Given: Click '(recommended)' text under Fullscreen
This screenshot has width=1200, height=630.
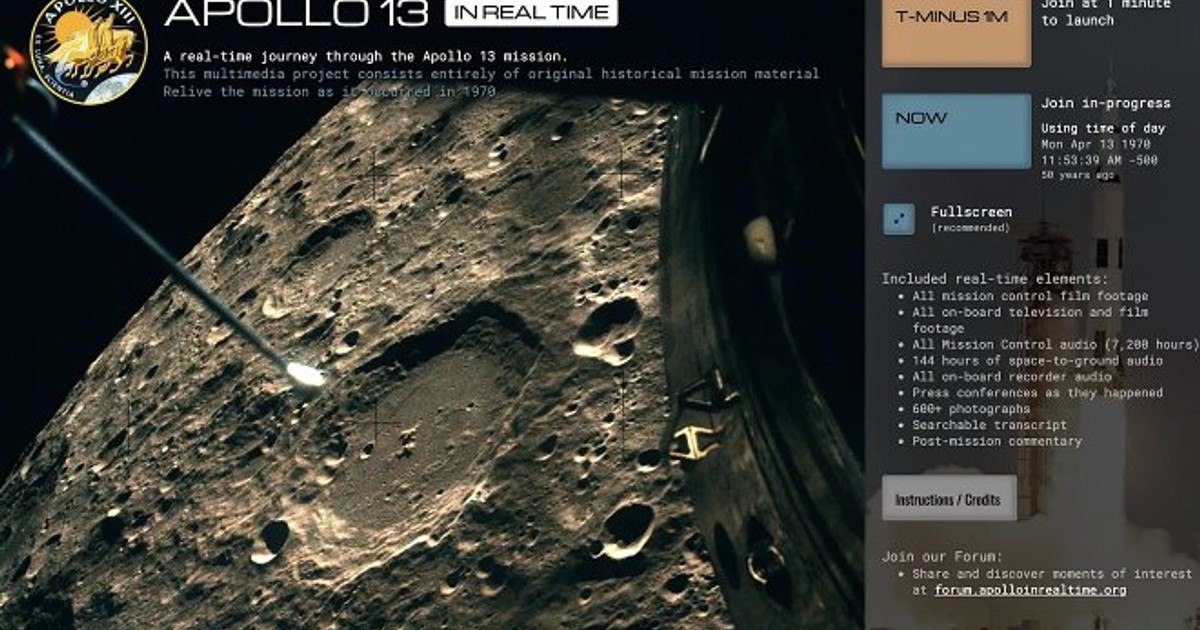Looking at the screenshot, I should (x=969, y=228).
